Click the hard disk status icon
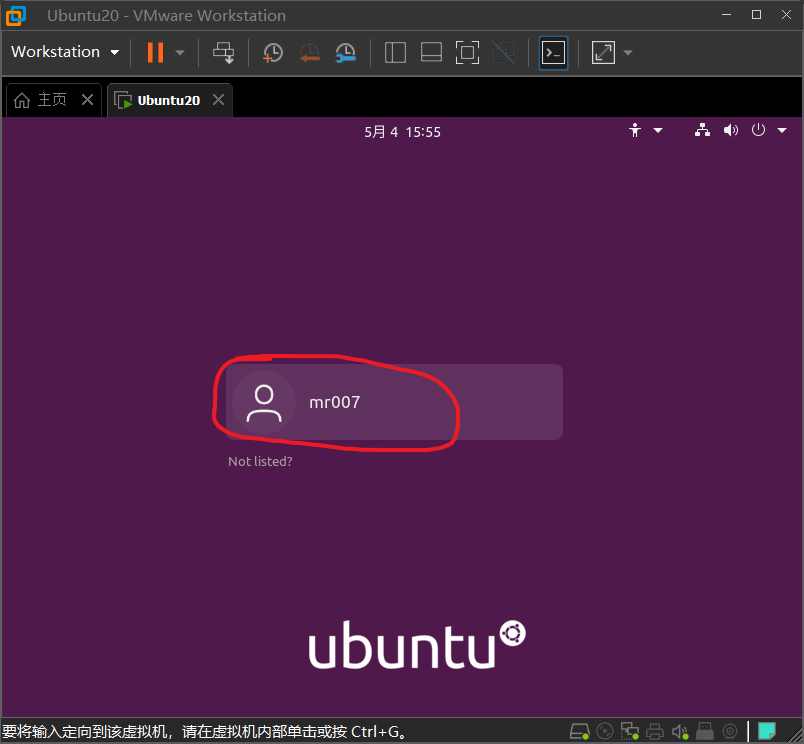This screenshot has width=804, height=744. coord(580,731)
